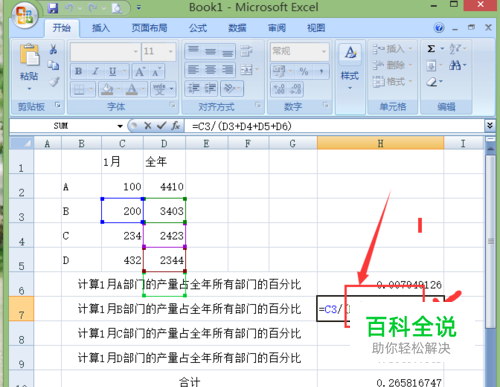The image size is (500, 387).
Task: Merge and center cells
Action: click(x=247, y=70)
